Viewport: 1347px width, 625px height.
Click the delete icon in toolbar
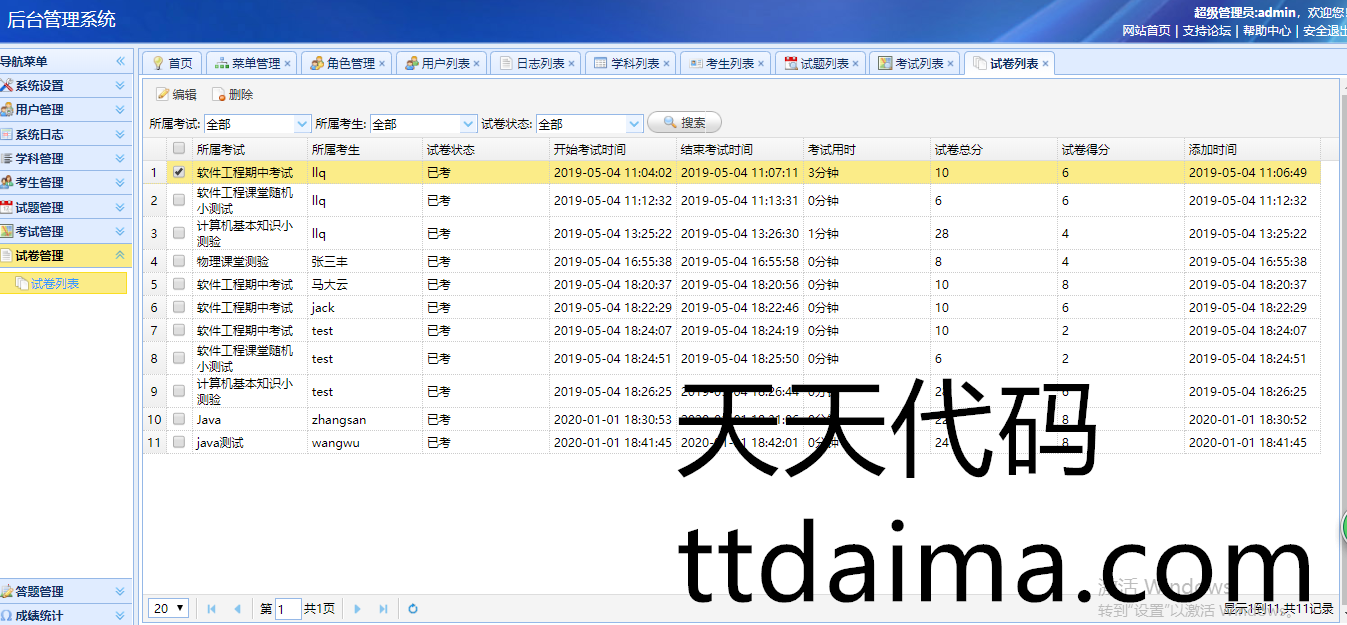point(218,95)
